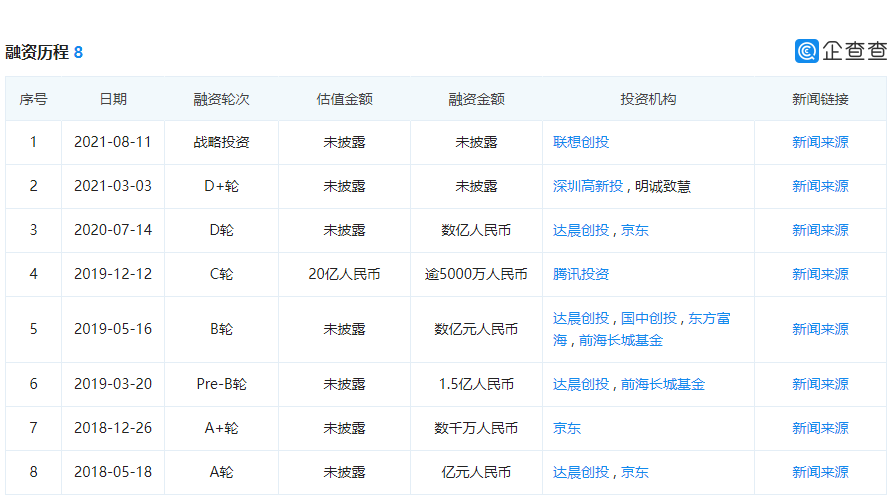Click the 估值金额 column header
Viewport: 893px width, 499px height.
click(345, 99)
